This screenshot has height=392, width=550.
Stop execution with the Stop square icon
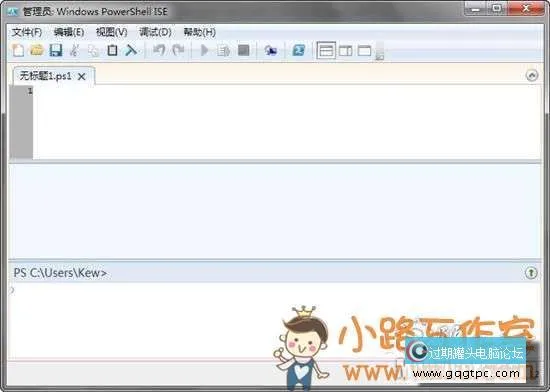coord(243,50)
